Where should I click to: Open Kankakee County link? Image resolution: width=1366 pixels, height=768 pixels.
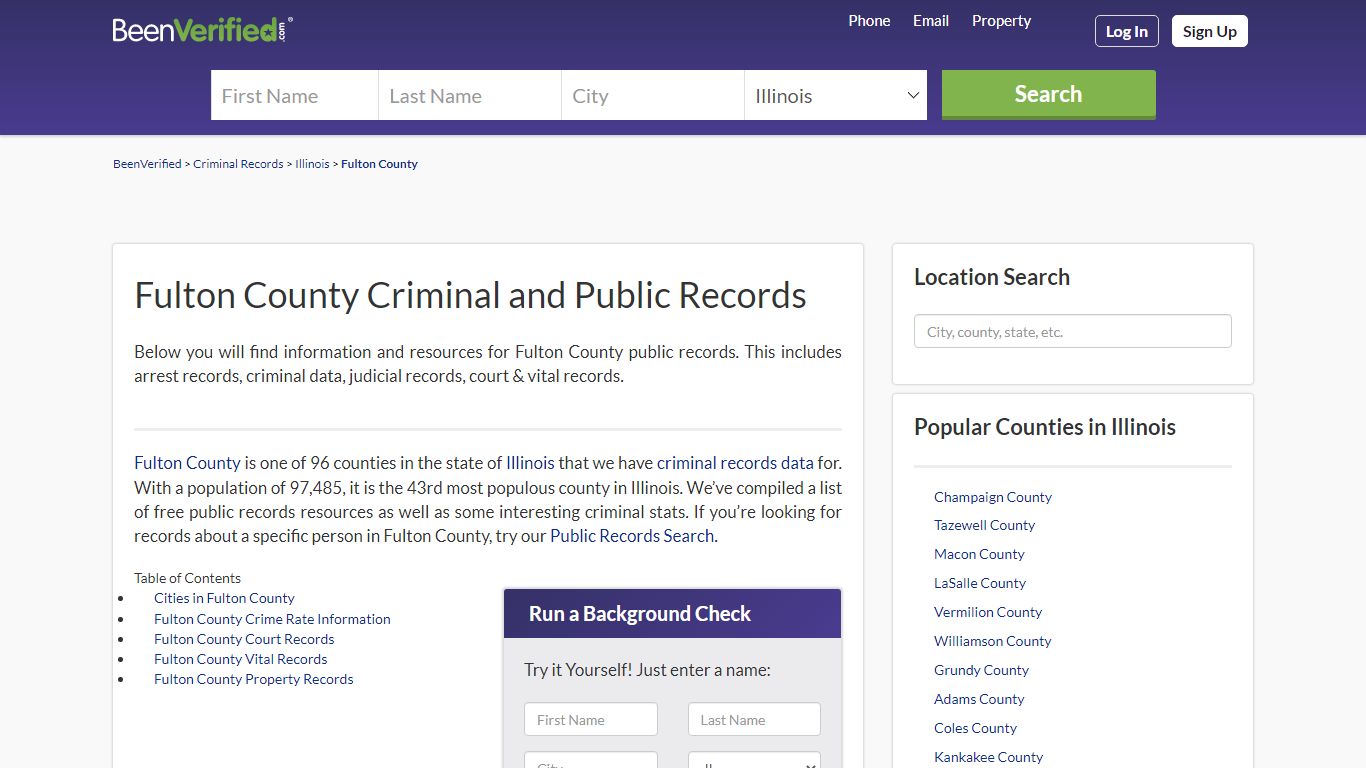click(x=988, y=757)
